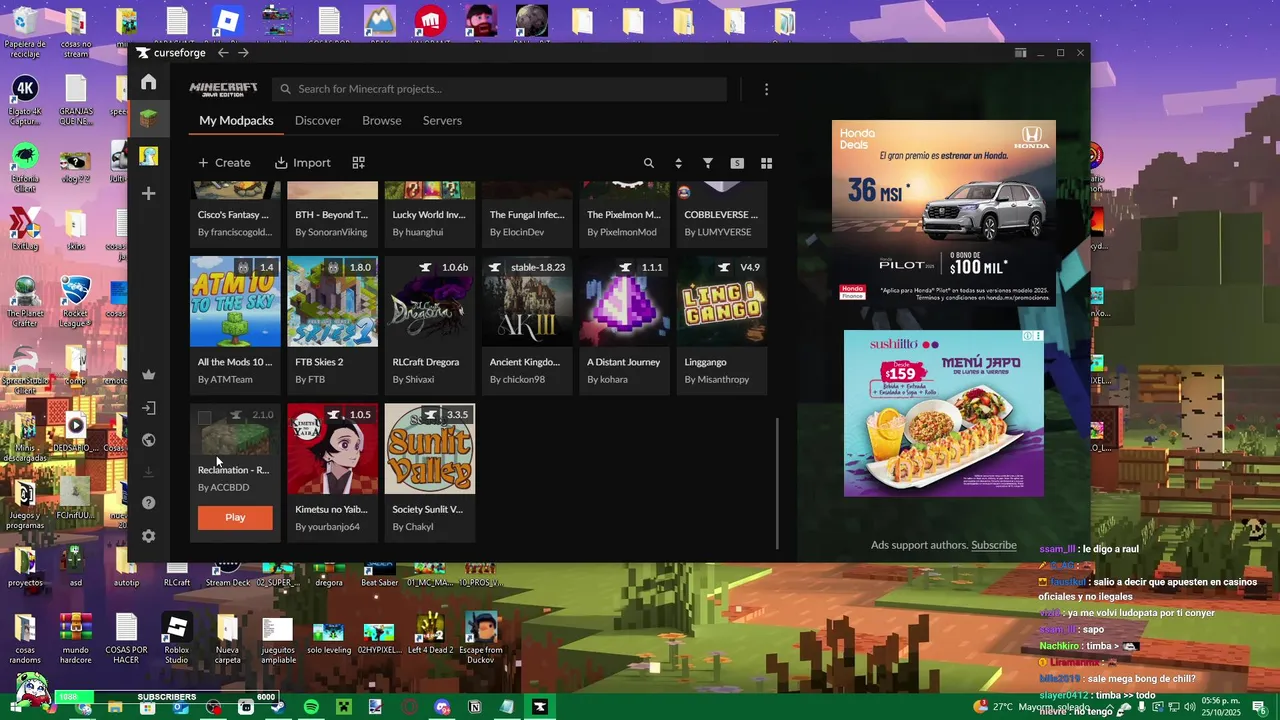The height and width of the screenshot is (720, 1280).
Task: Click the Minecraft launcher icon in taskbar
Action: (x=343, y=707)
